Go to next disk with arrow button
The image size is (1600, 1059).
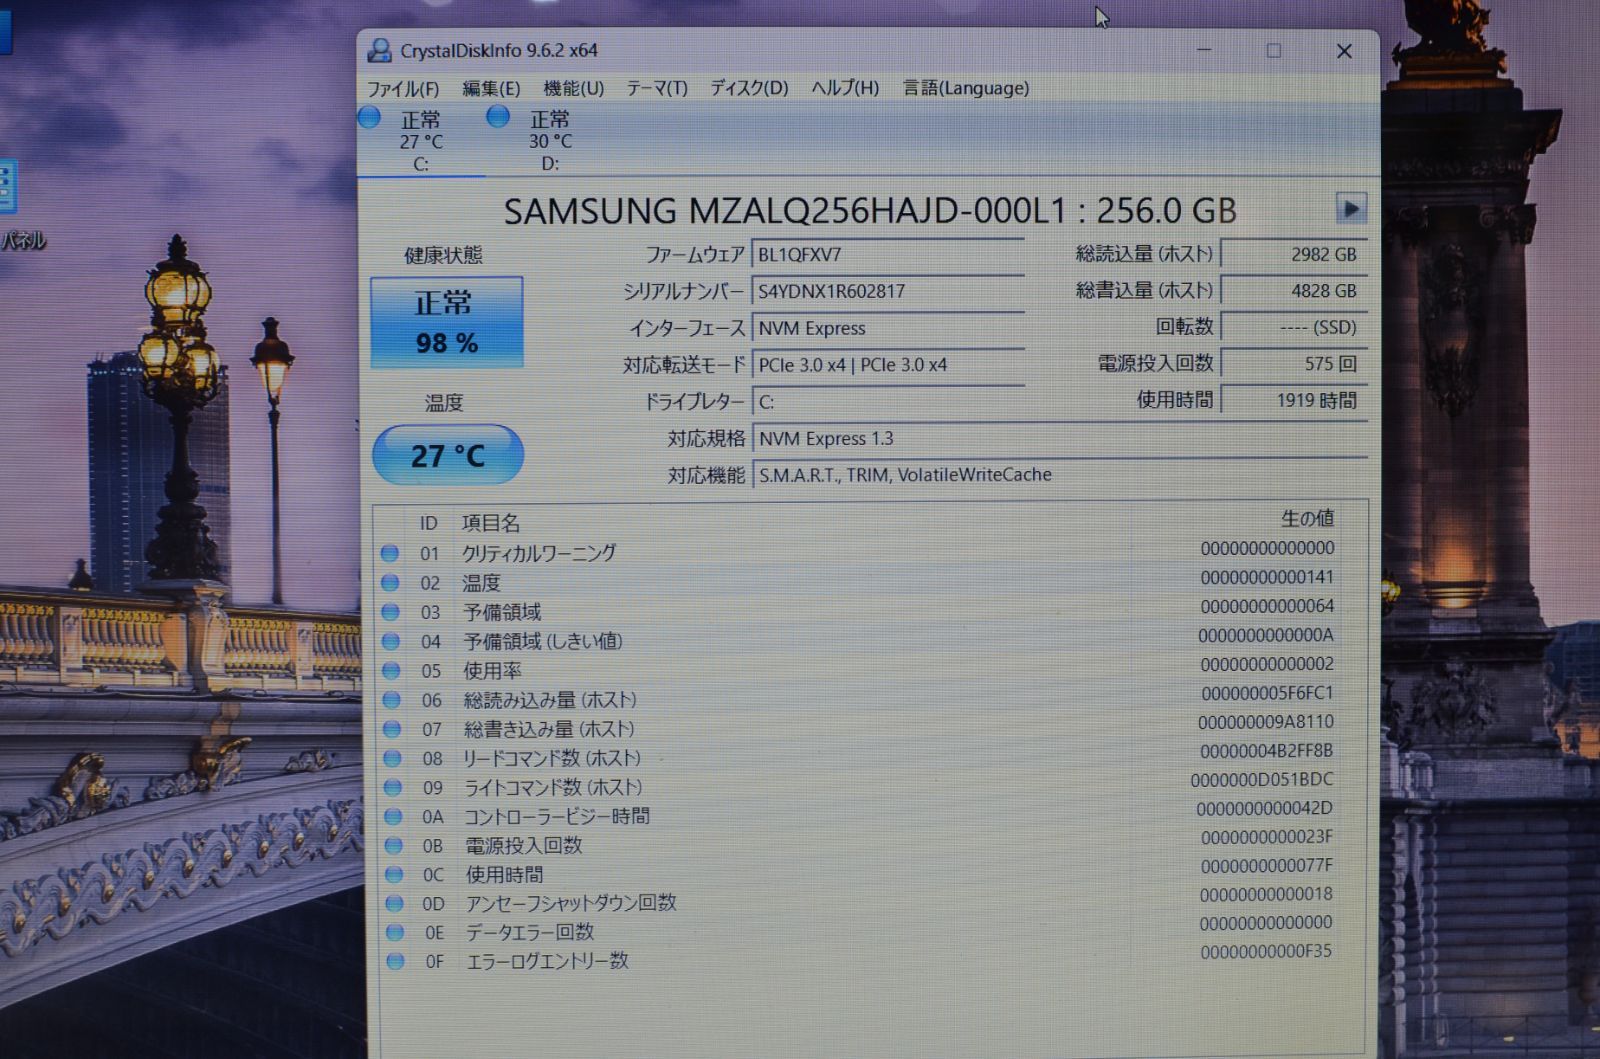coord(1351,209)
